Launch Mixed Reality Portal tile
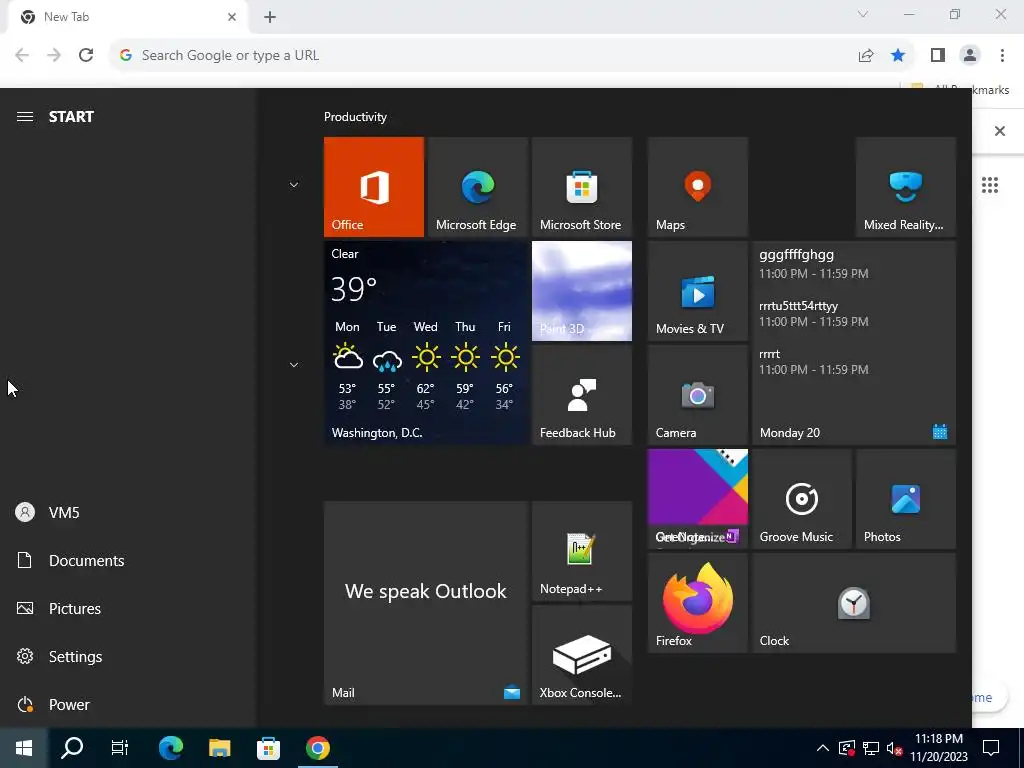The image size is (1024, 768). [x=906, y=187]
